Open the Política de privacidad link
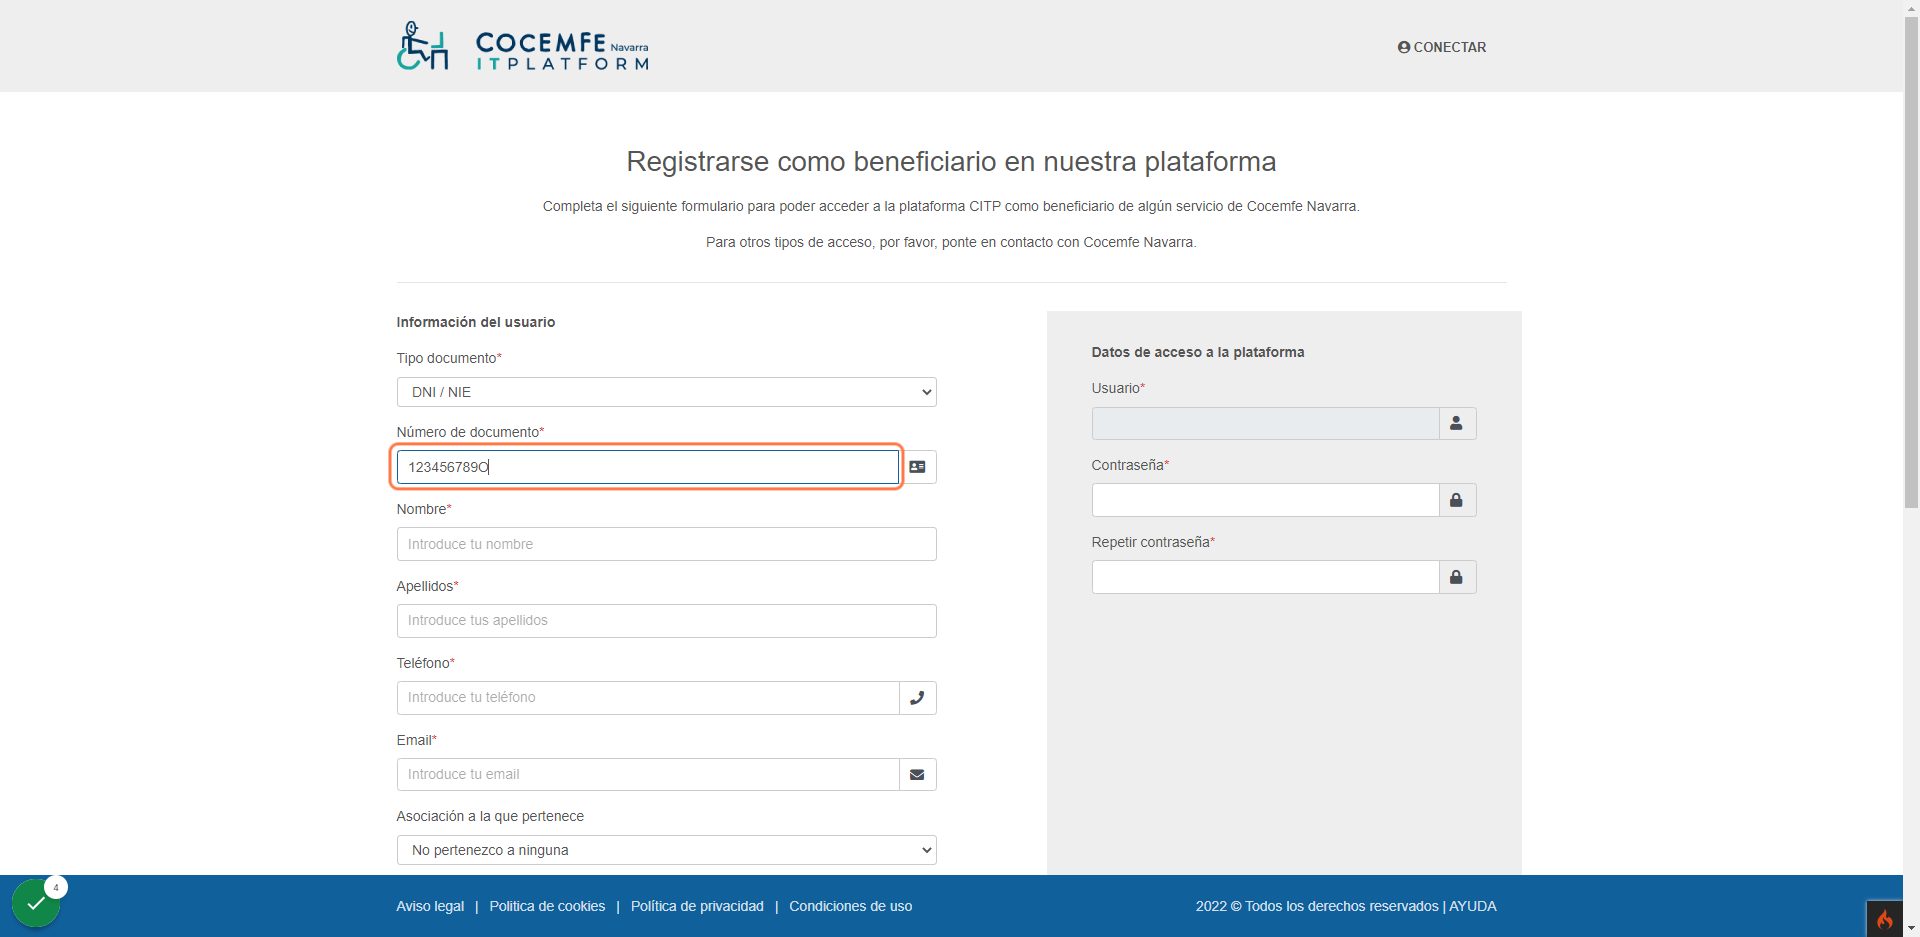 coord(697,906)
